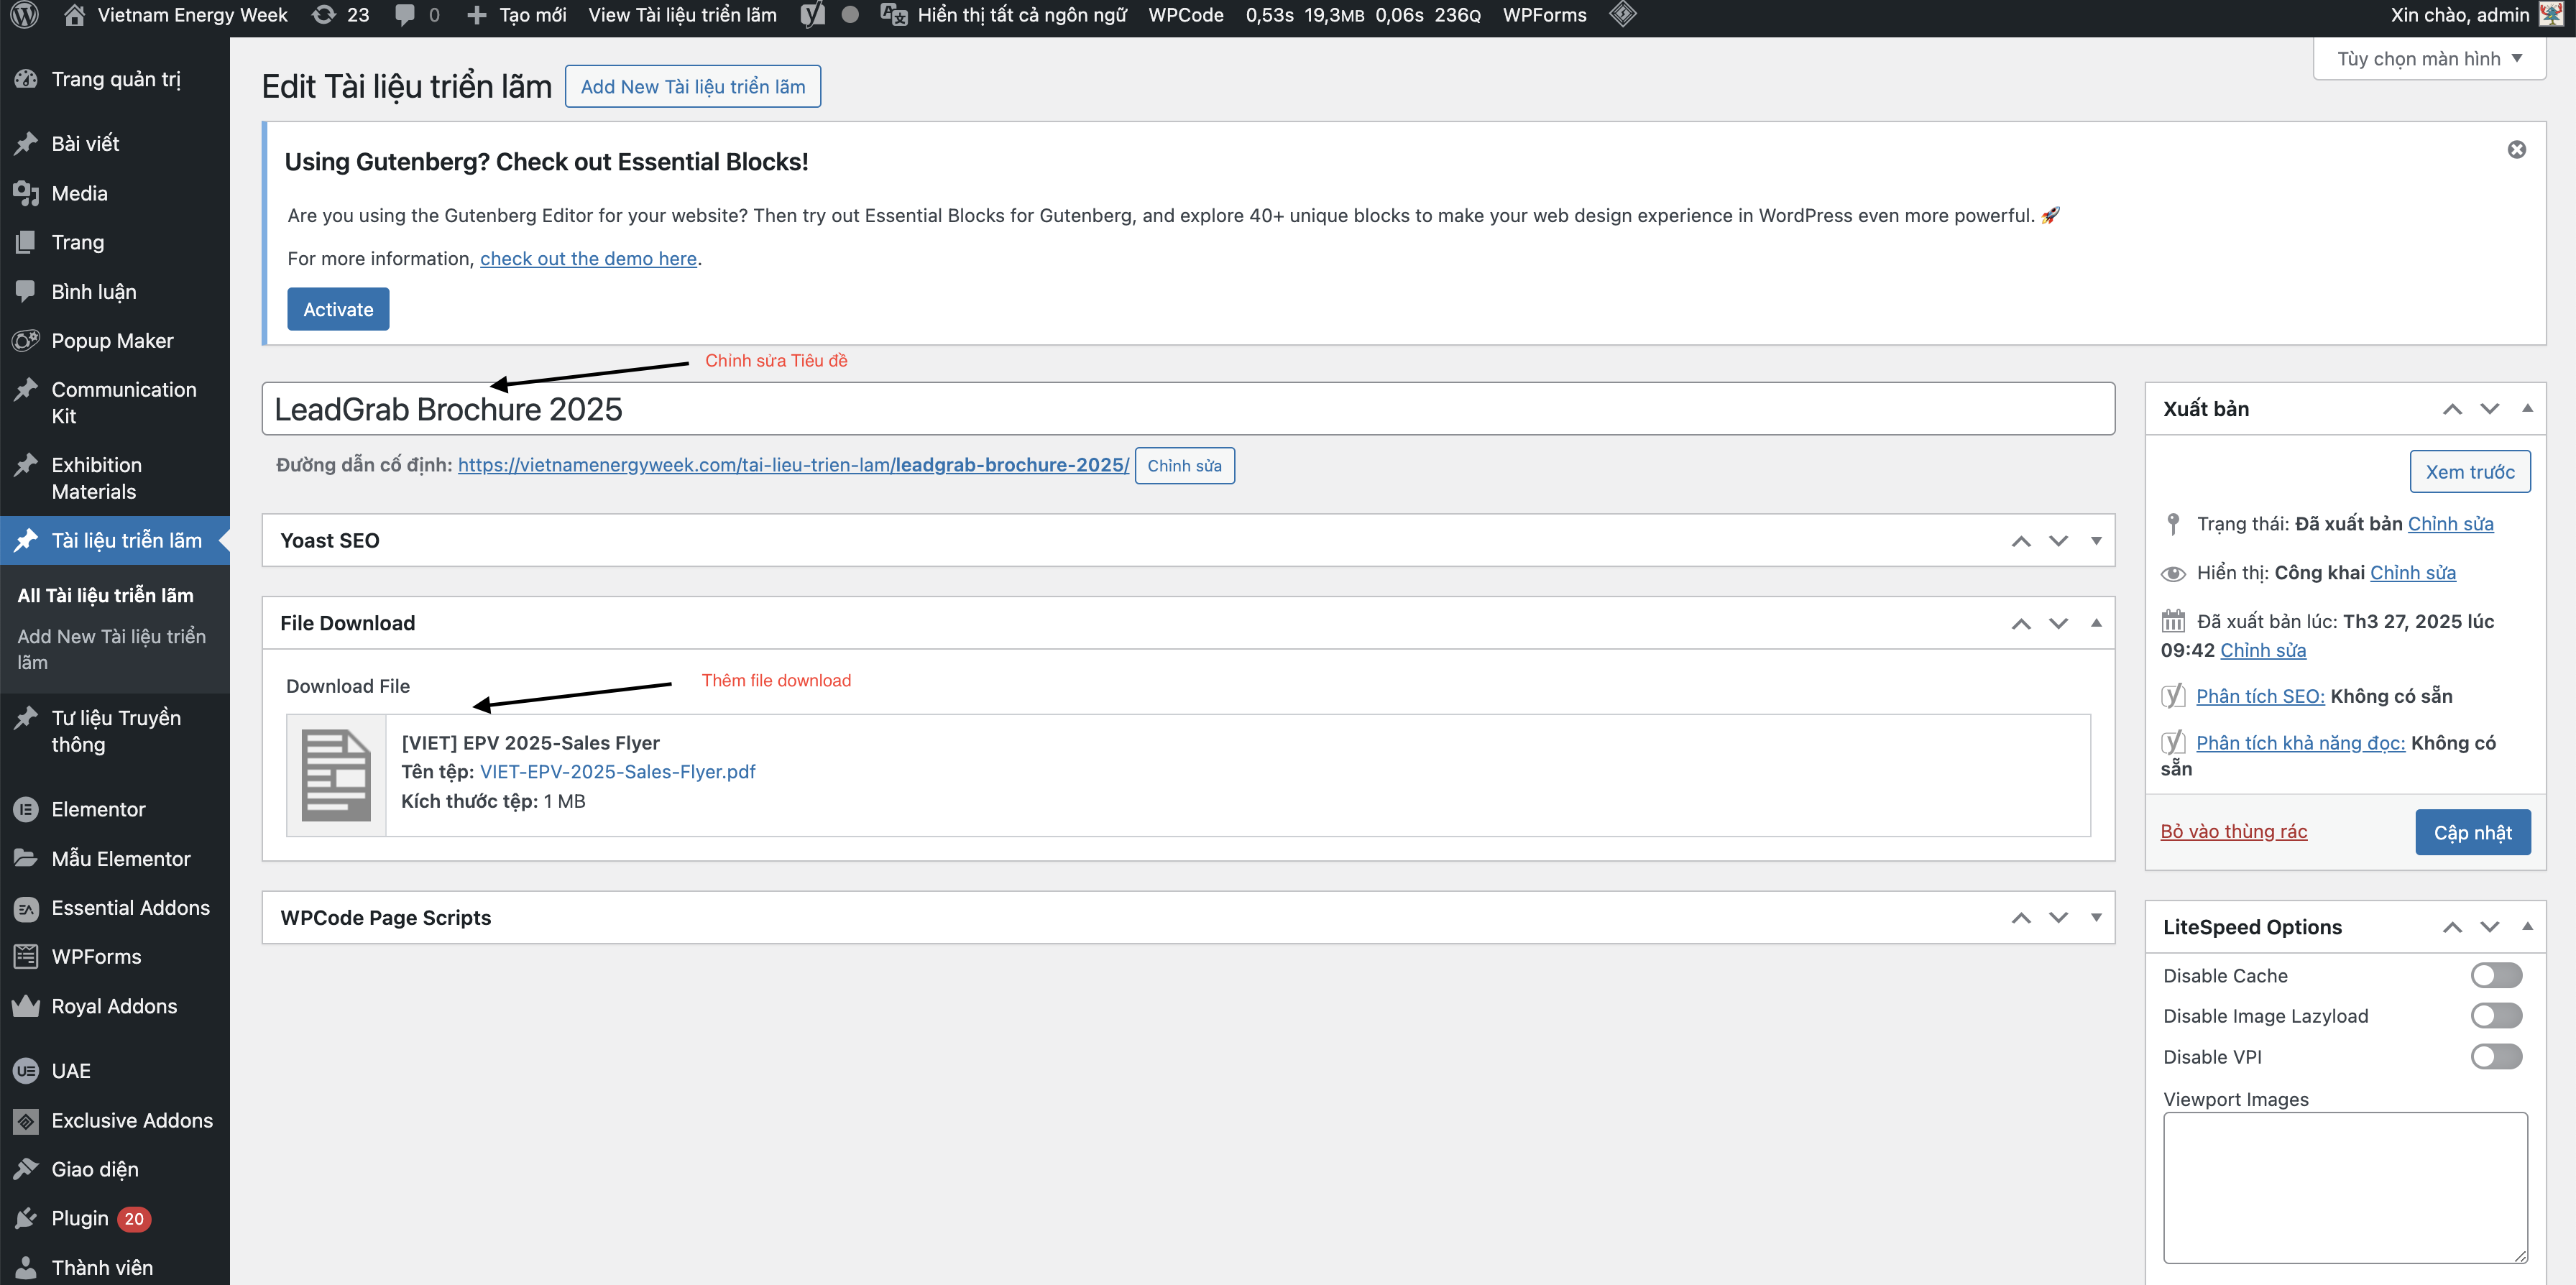Open WPForms in the sidebar menu
This screenshot has height=1285, width=2576.
point(96,956)
